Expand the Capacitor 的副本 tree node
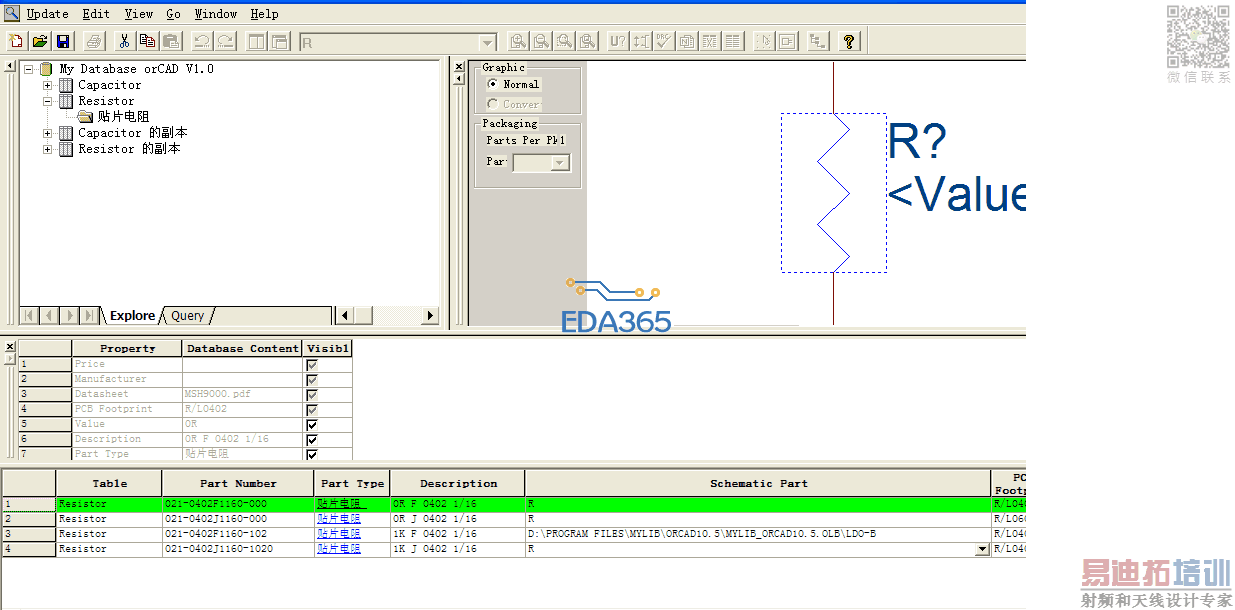 pyautogui.click(x=47, y=133)
